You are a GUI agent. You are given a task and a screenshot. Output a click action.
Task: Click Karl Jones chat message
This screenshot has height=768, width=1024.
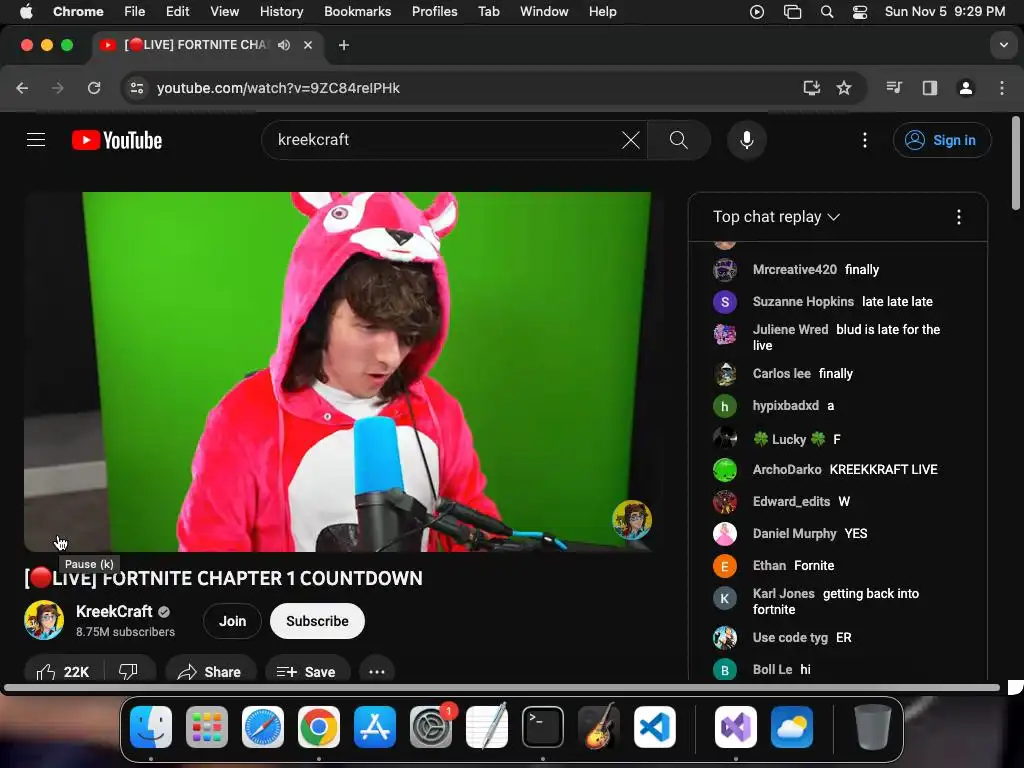(838, 601)
